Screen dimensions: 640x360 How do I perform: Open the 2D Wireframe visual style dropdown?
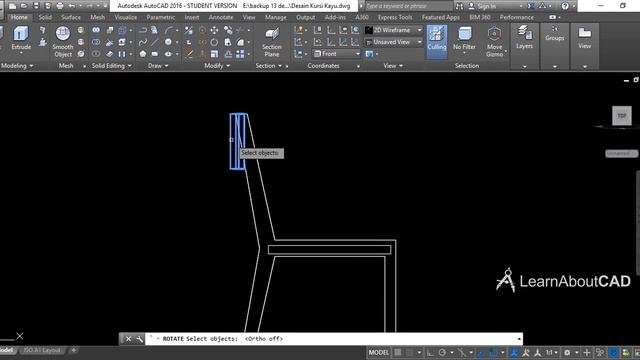tap(394, 30)
